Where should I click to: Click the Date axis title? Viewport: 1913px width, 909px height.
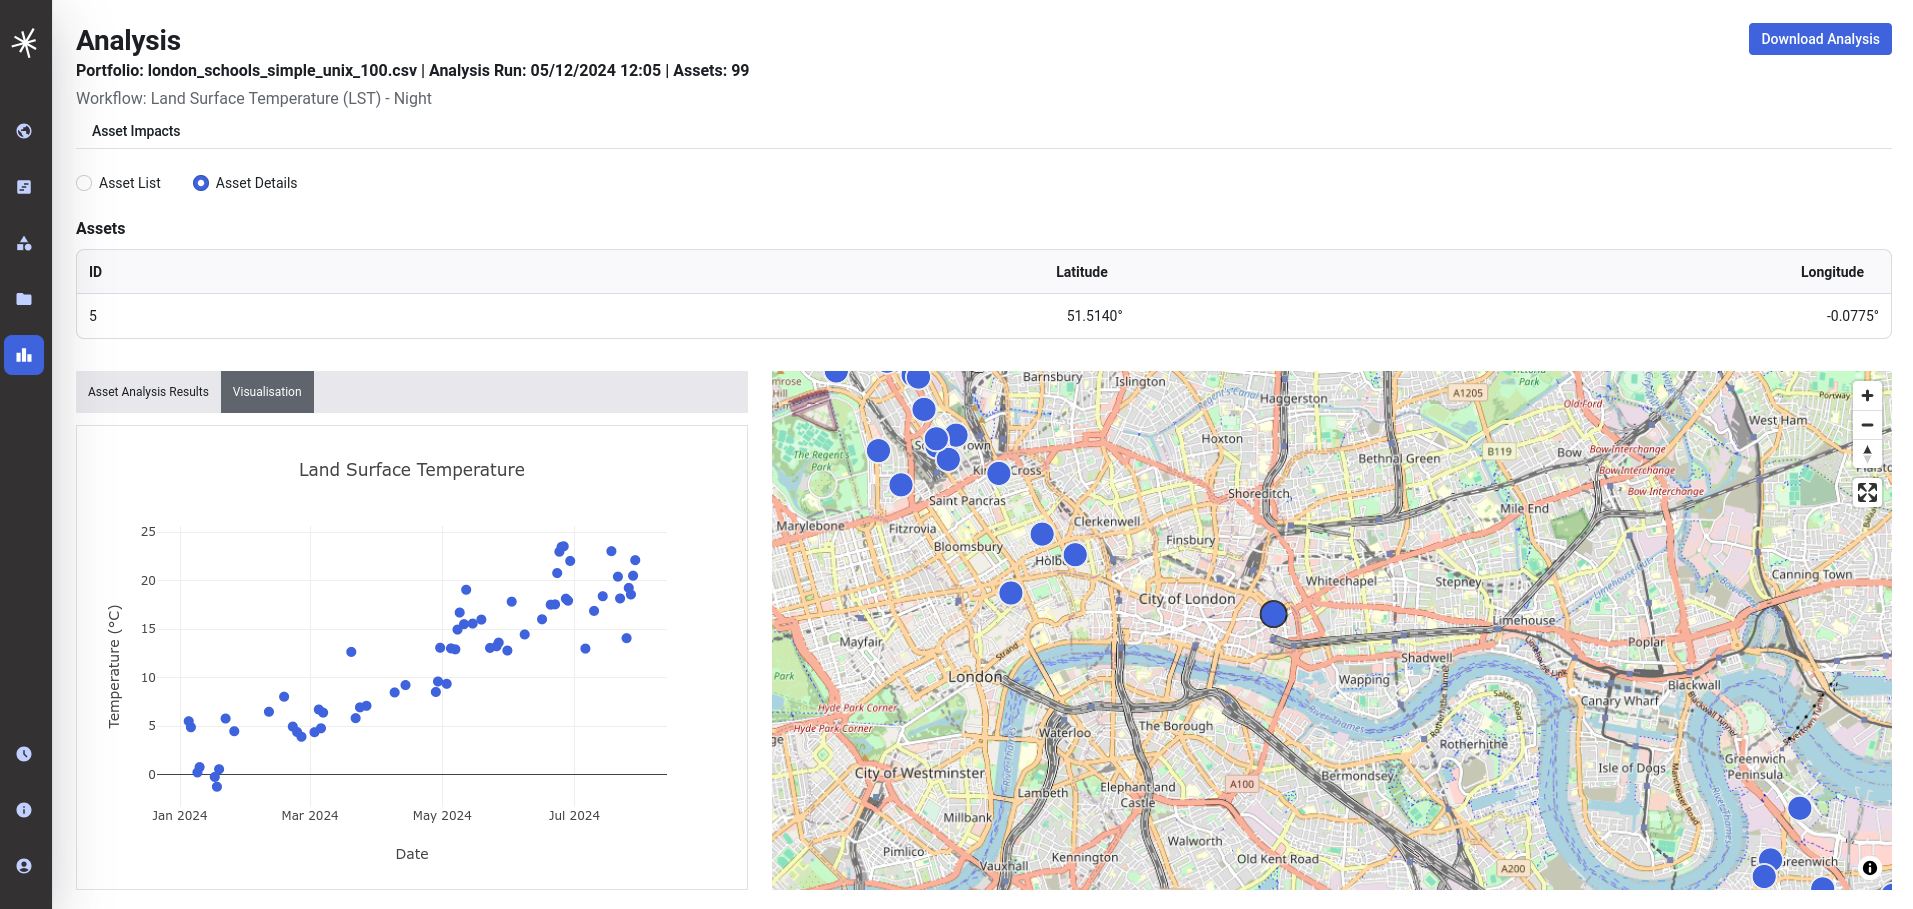coord(412,854)
